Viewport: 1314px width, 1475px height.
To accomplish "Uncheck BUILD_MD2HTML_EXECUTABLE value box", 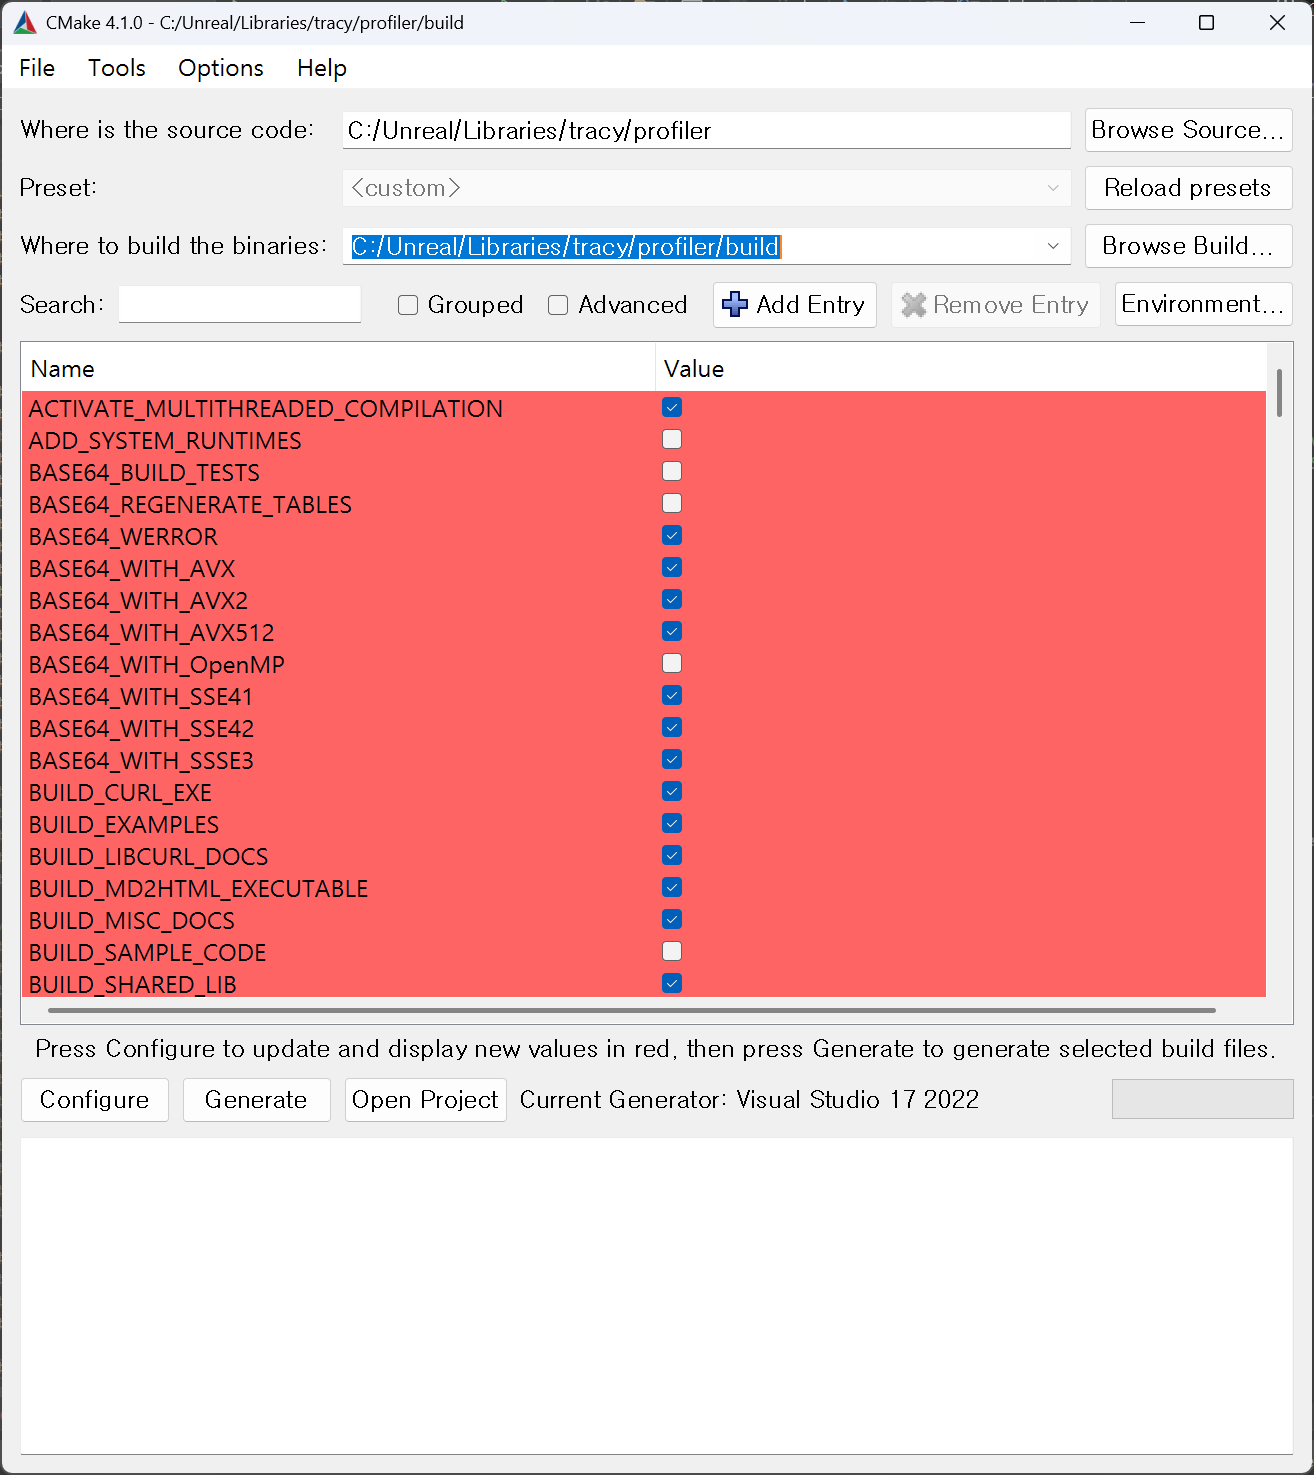I will [x=672, y=888].
